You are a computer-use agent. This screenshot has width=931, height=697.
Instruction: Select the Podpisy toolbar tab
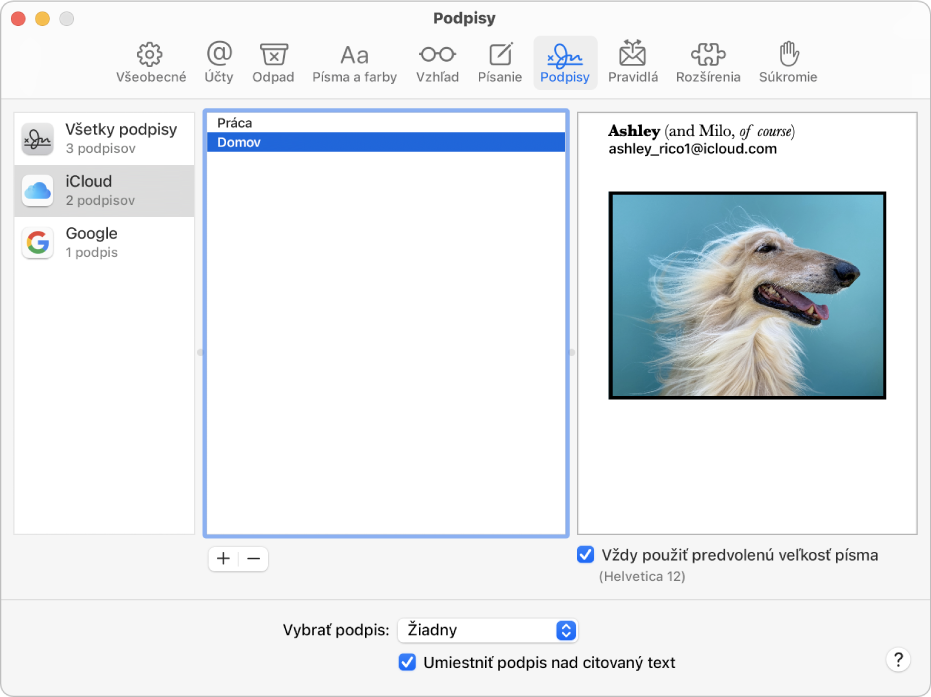565,60
